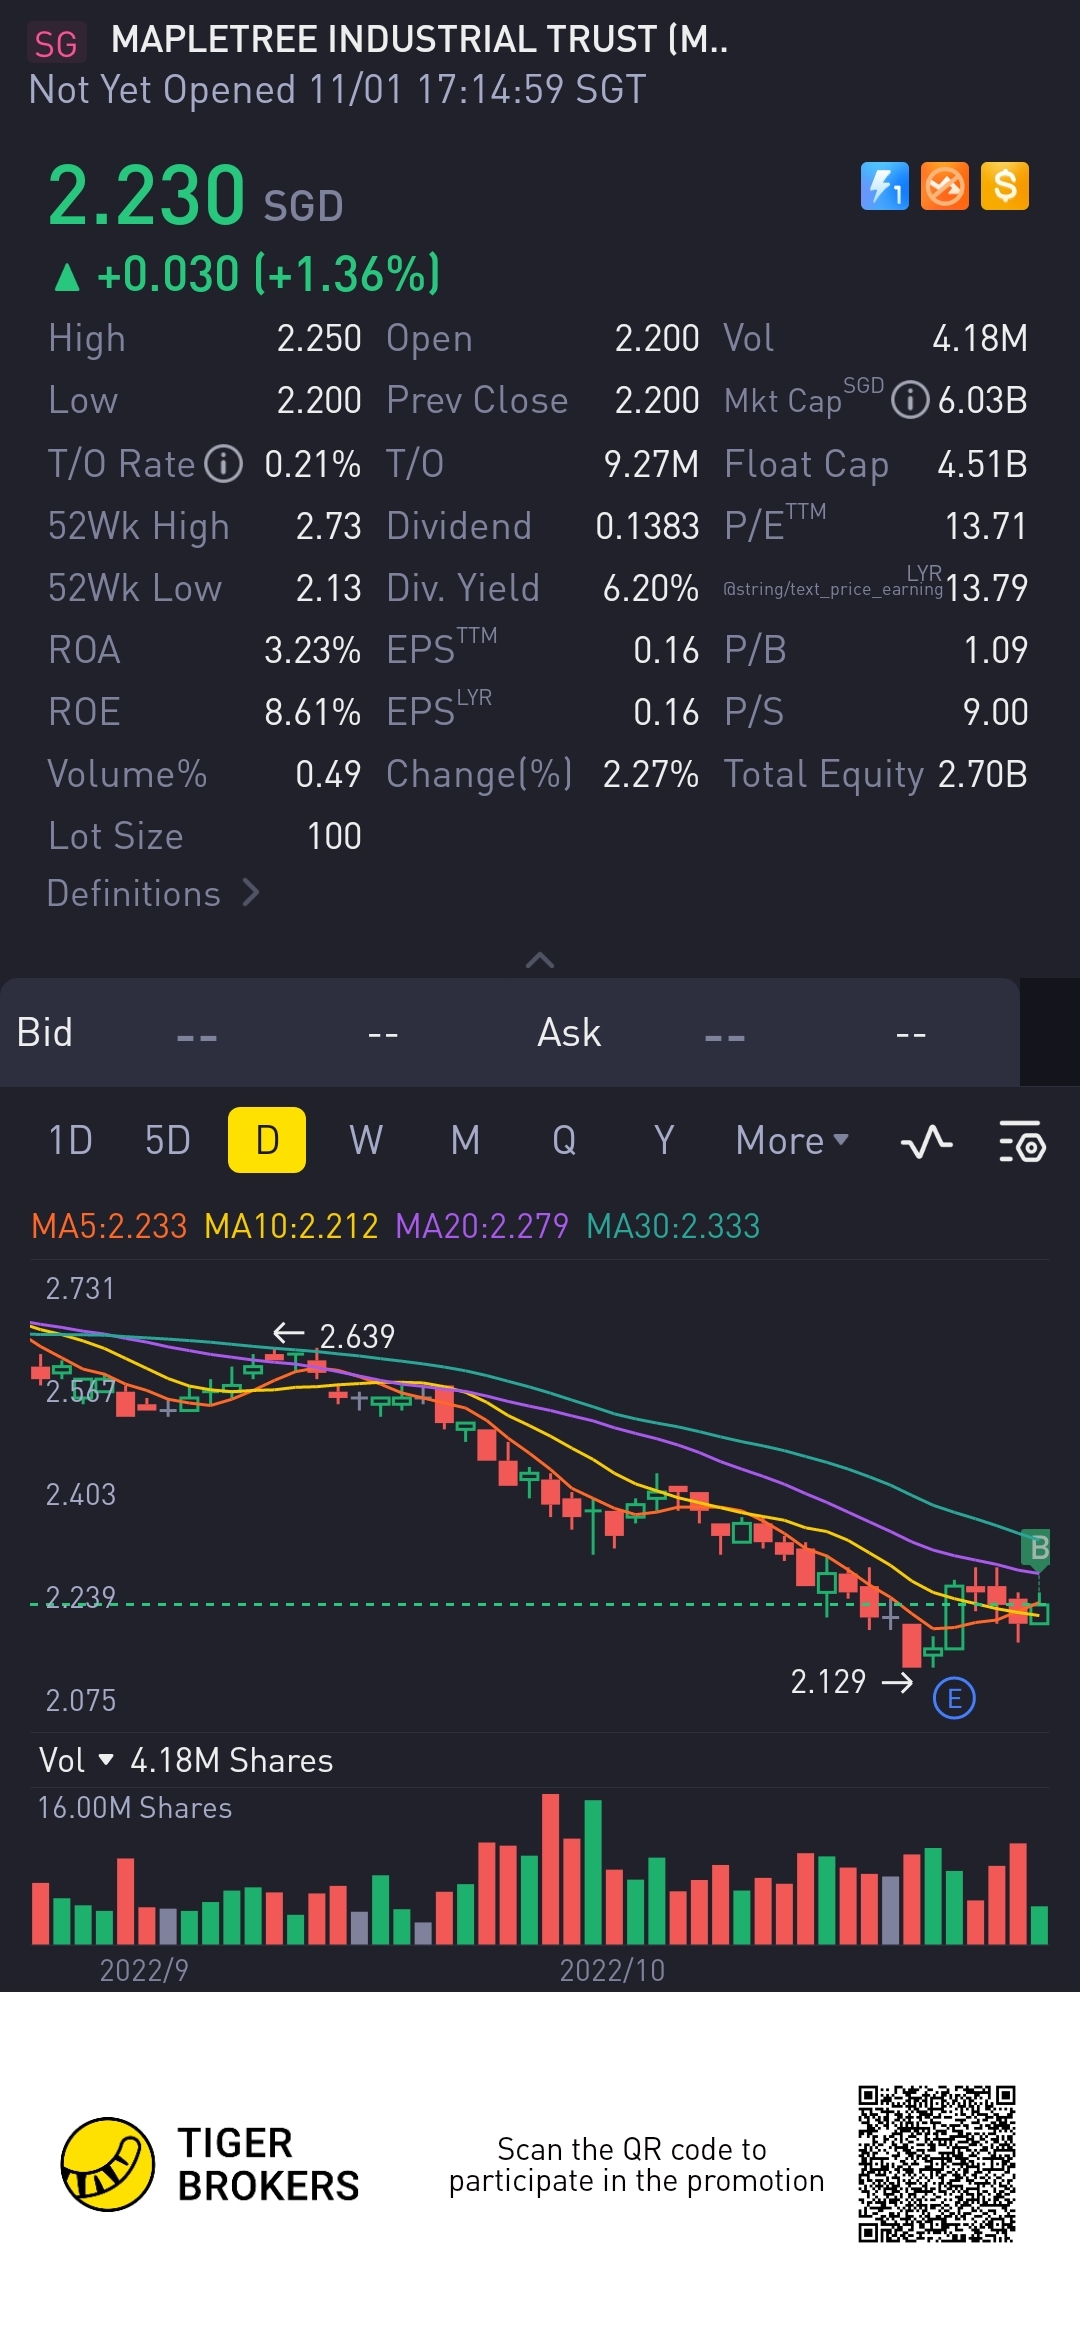Tap the current price 2.230

coord(146,195)
